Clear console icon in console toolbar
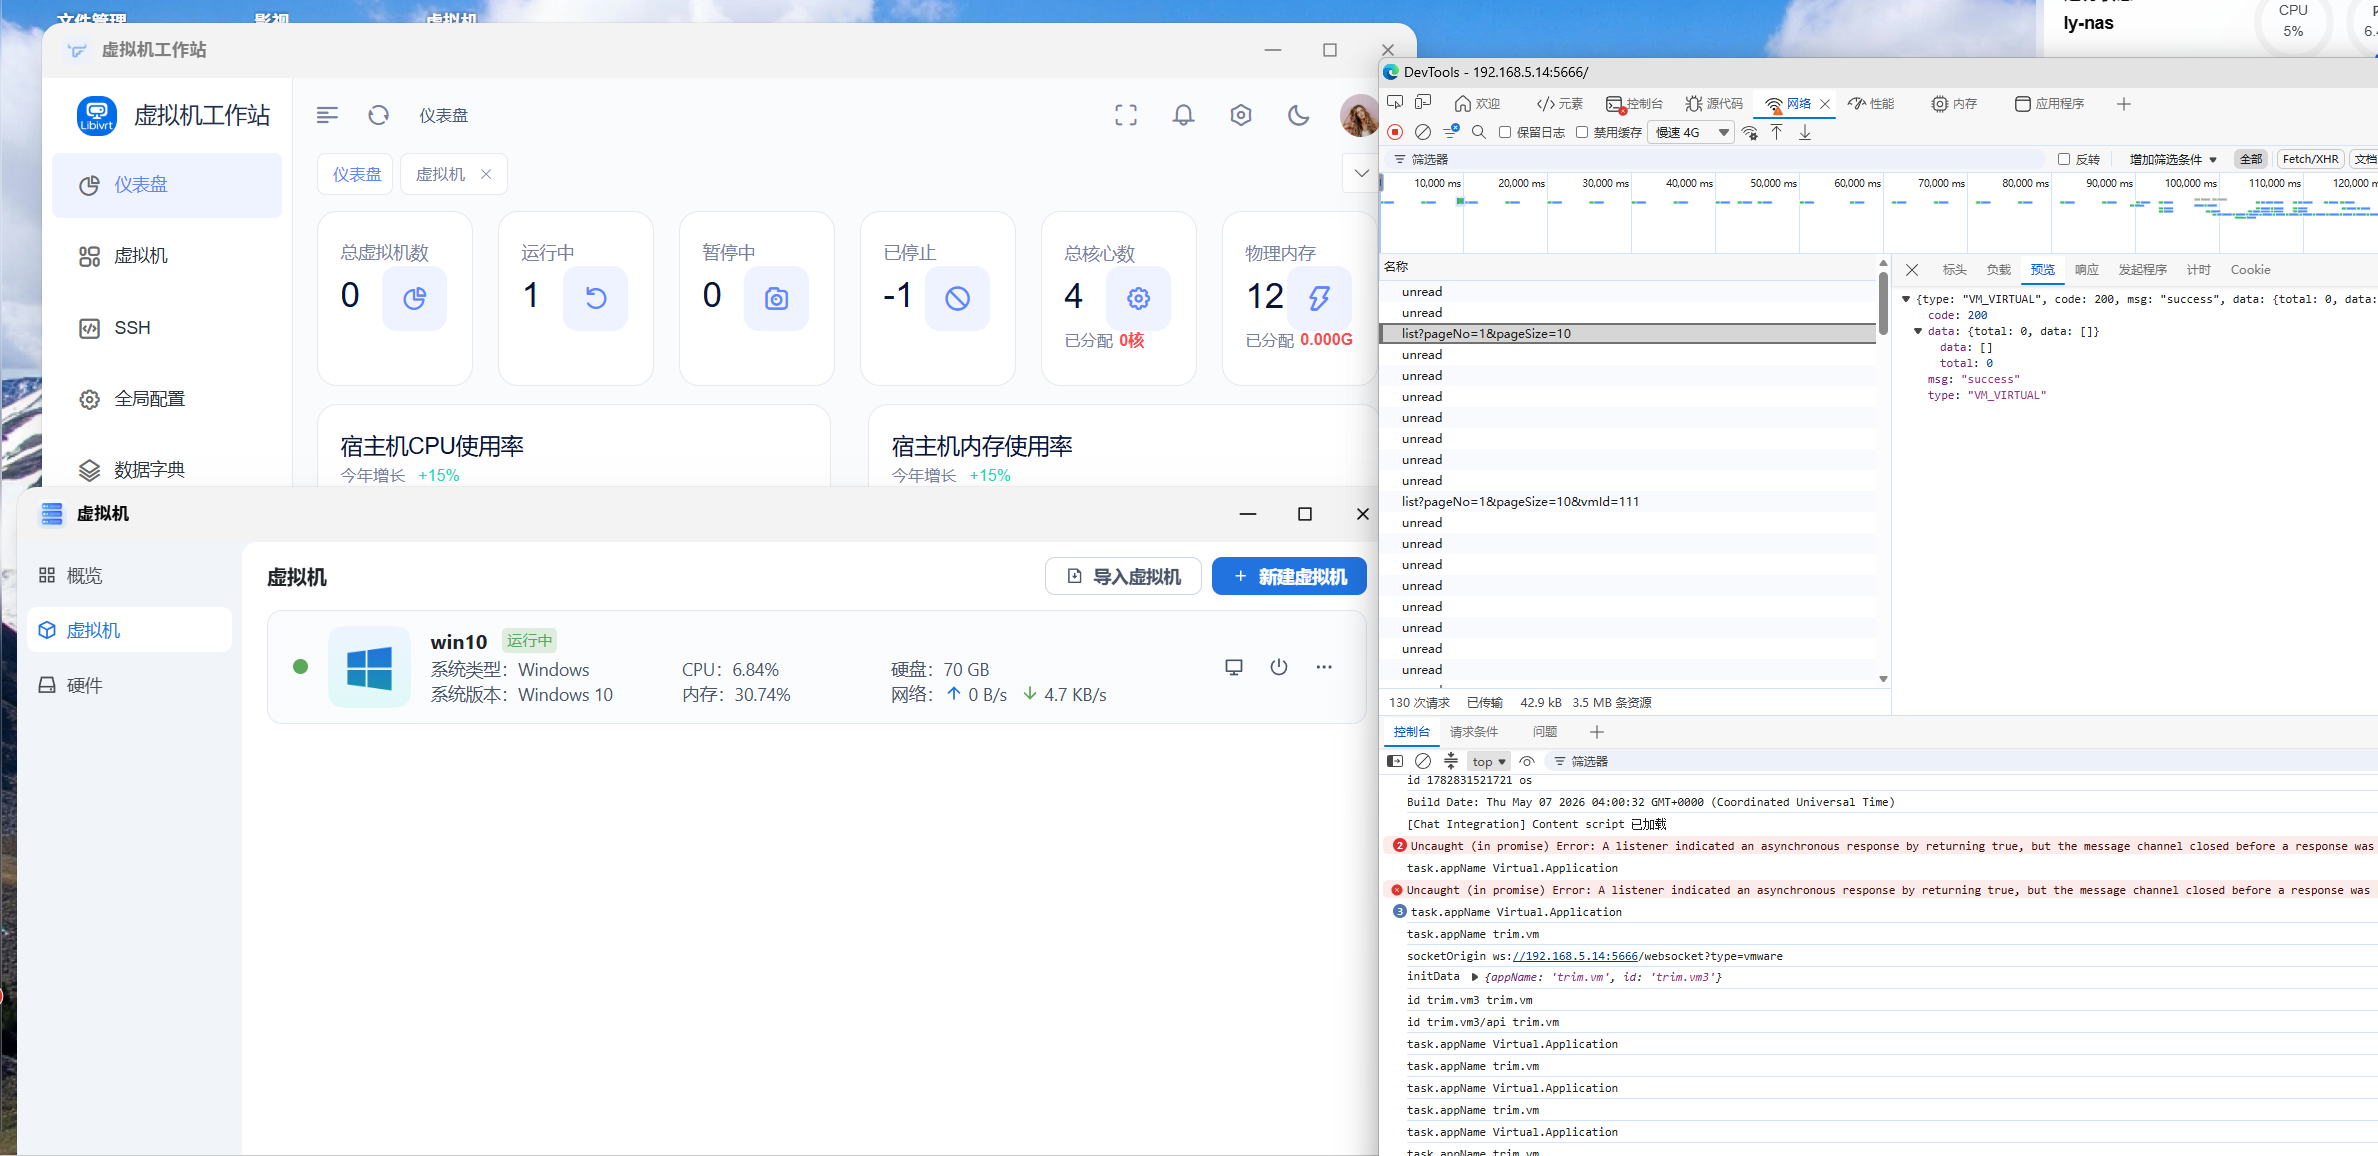 [1423, 761]
